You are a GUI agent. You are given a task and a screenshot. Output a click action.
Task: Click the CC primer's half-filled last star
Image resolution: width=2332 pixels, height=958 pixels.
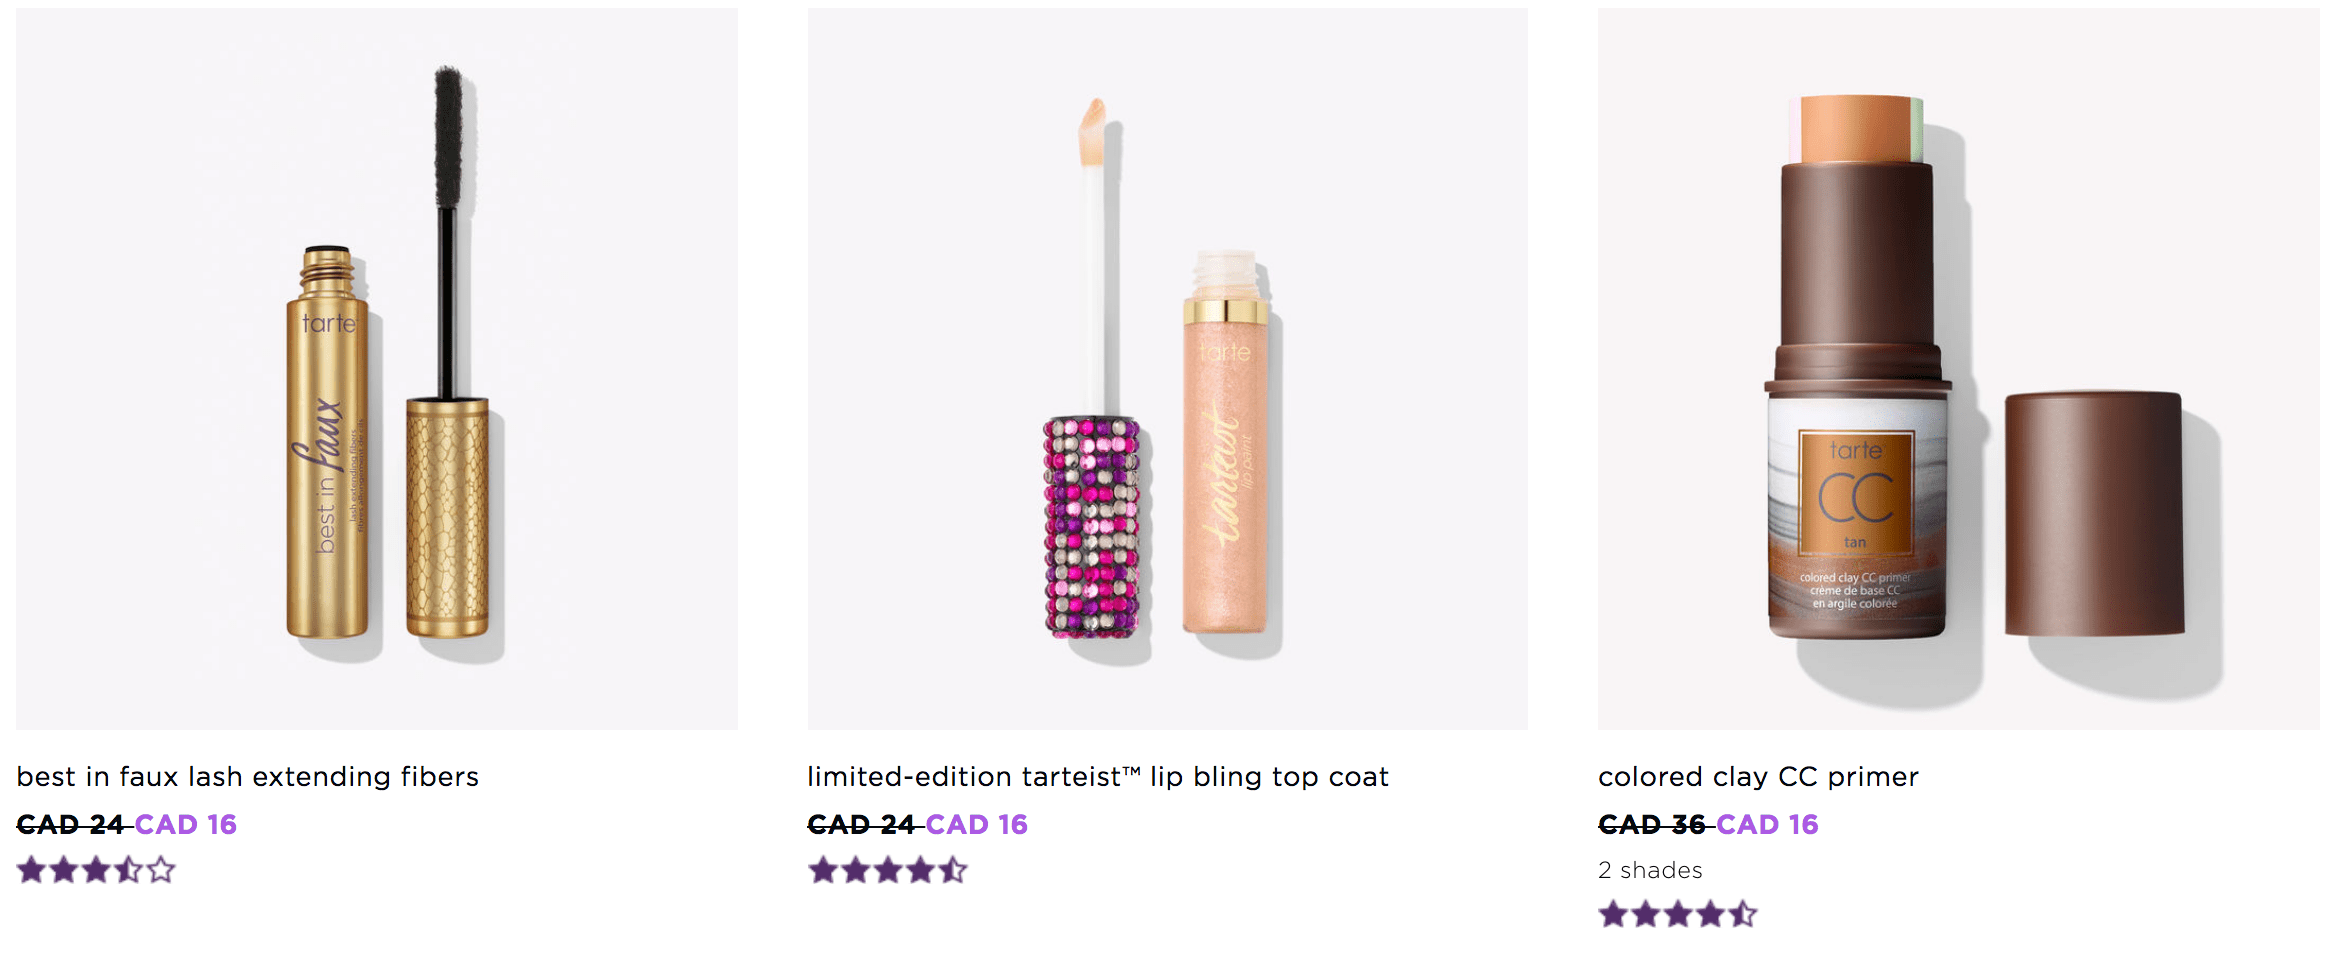point(1742,914)
